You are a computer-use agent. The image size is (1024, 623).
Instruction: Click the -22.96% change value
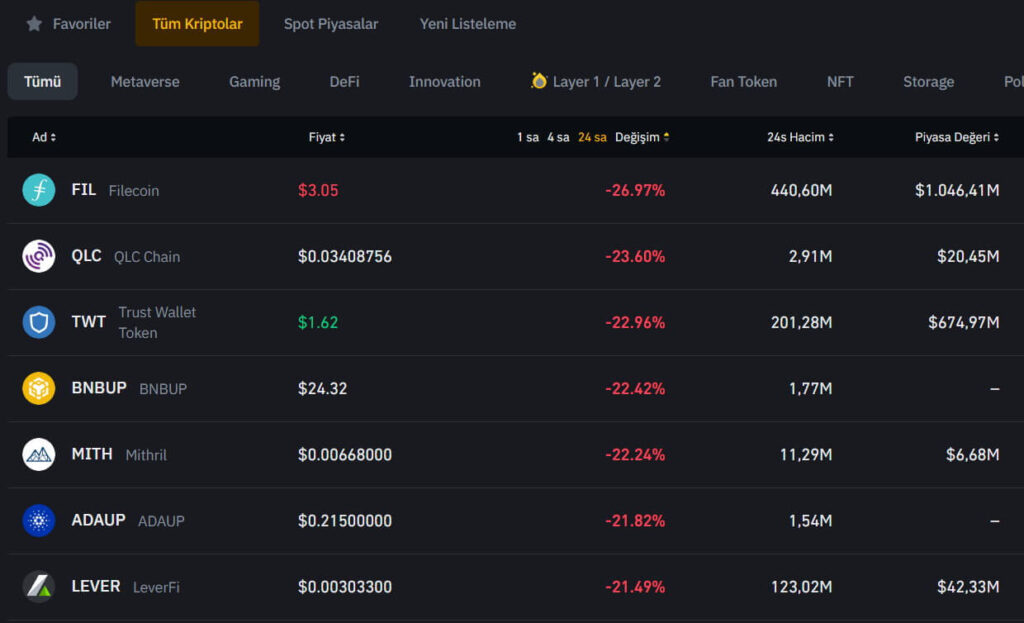(635, 322)
